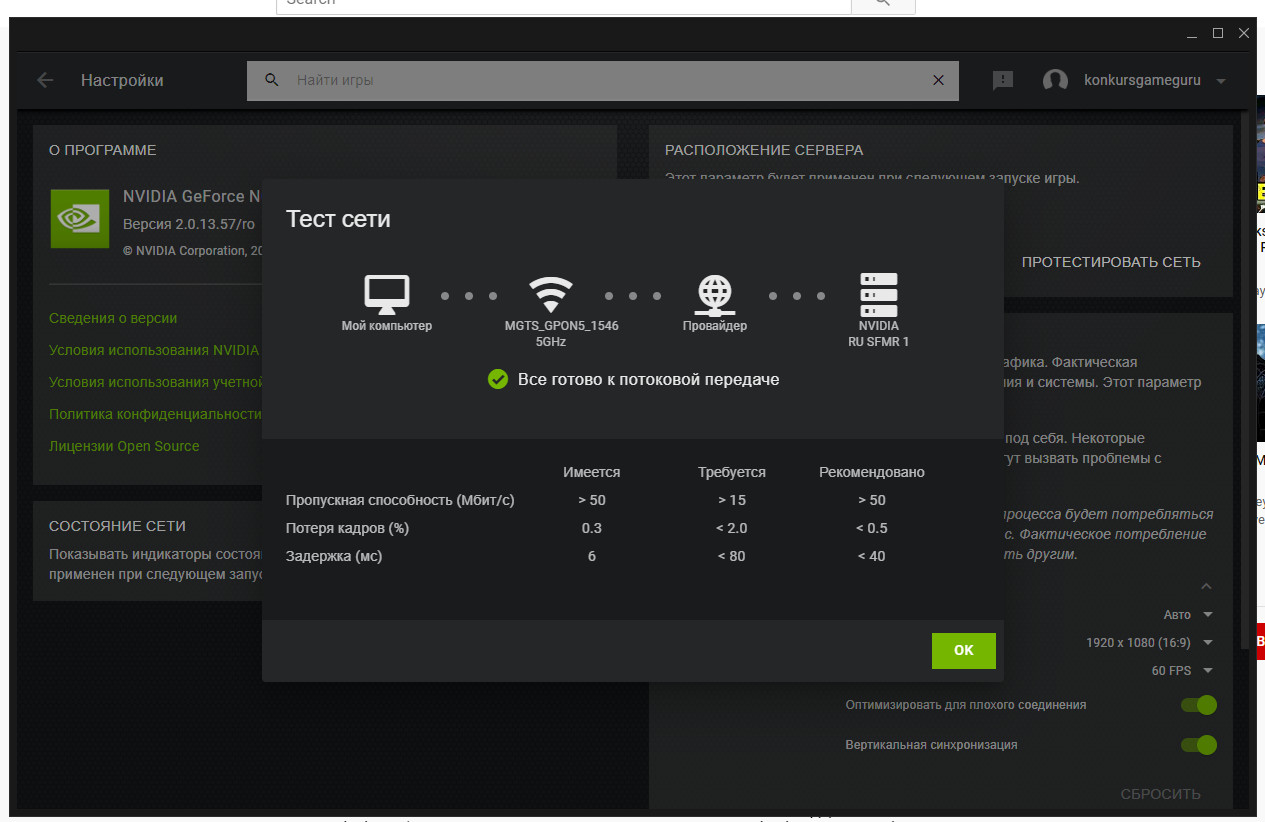This screenshot has width=1265, height=822.
Task: Click the Имеется column header
Action: (x=592, y=472)
